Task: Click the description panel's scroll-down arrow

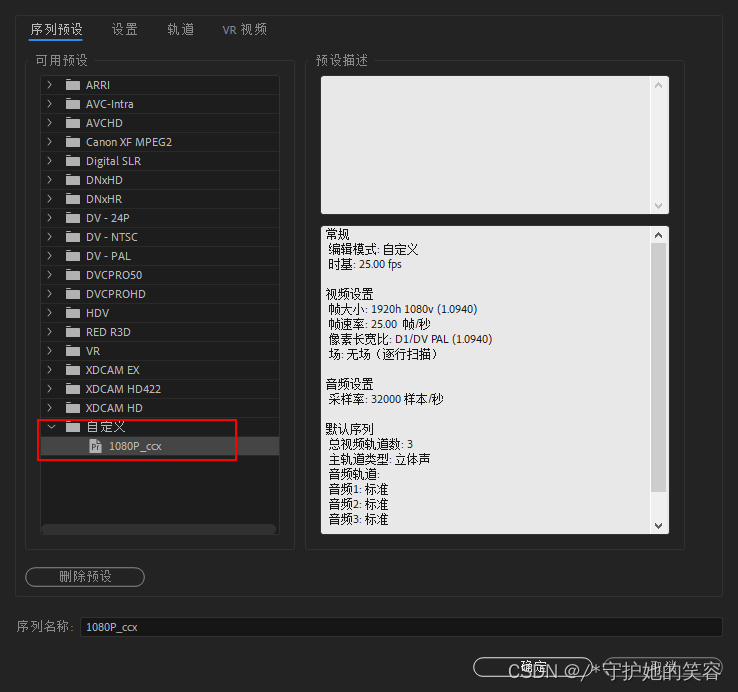Action: 658,205
